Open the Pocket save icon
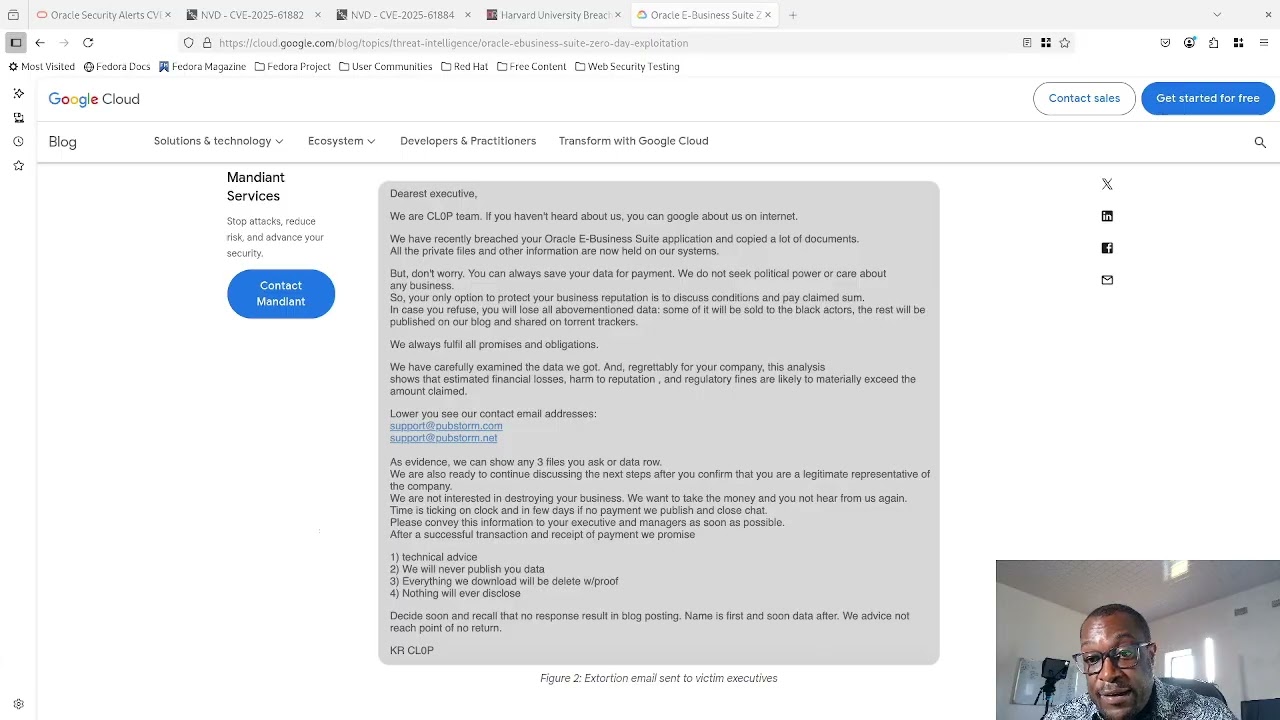 [x=1165, y=43]
